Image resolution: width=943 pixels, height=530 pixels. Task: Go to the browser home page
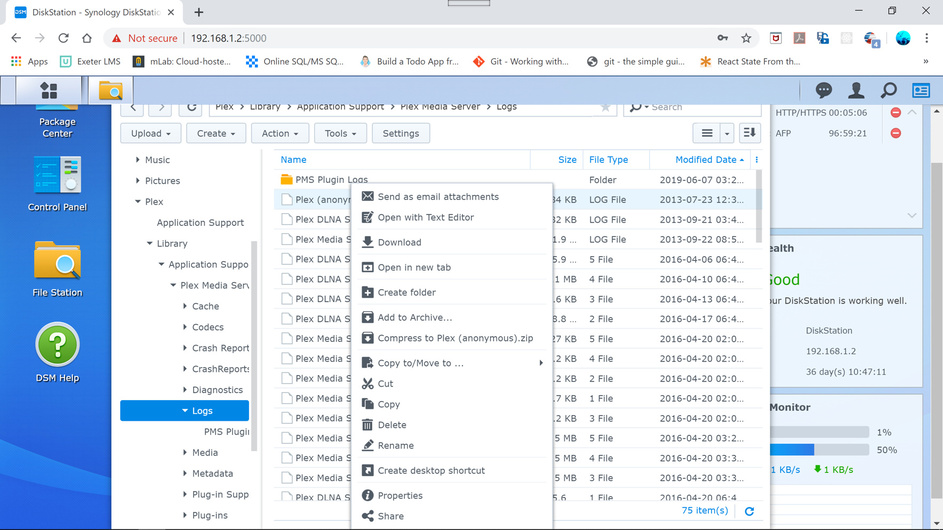[x=87, y=38]
